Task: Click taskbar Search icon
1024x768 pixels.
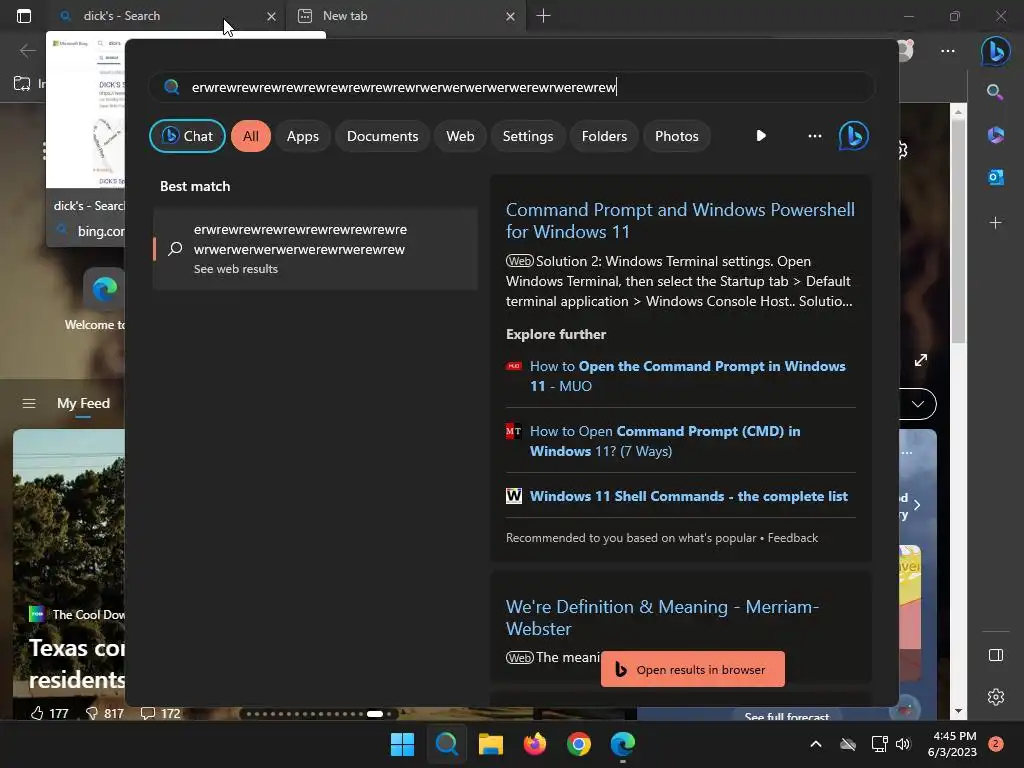Action: click(447, 744)
